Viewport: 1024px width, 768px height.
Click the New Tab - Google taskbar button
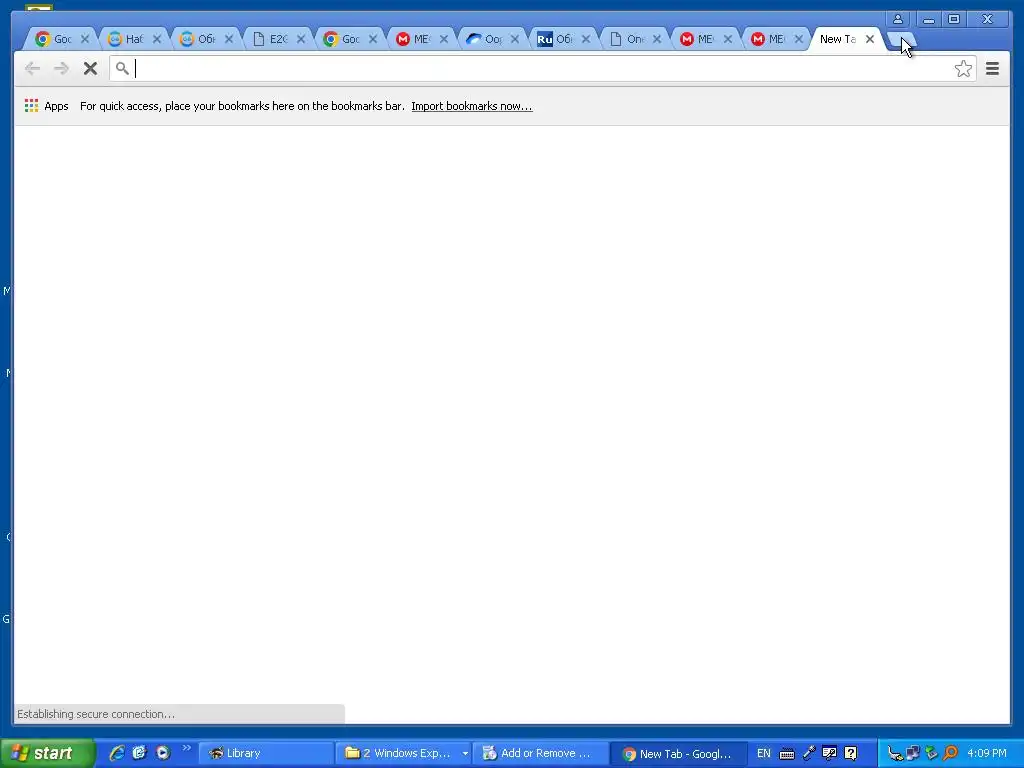click(x=678, y=754)
